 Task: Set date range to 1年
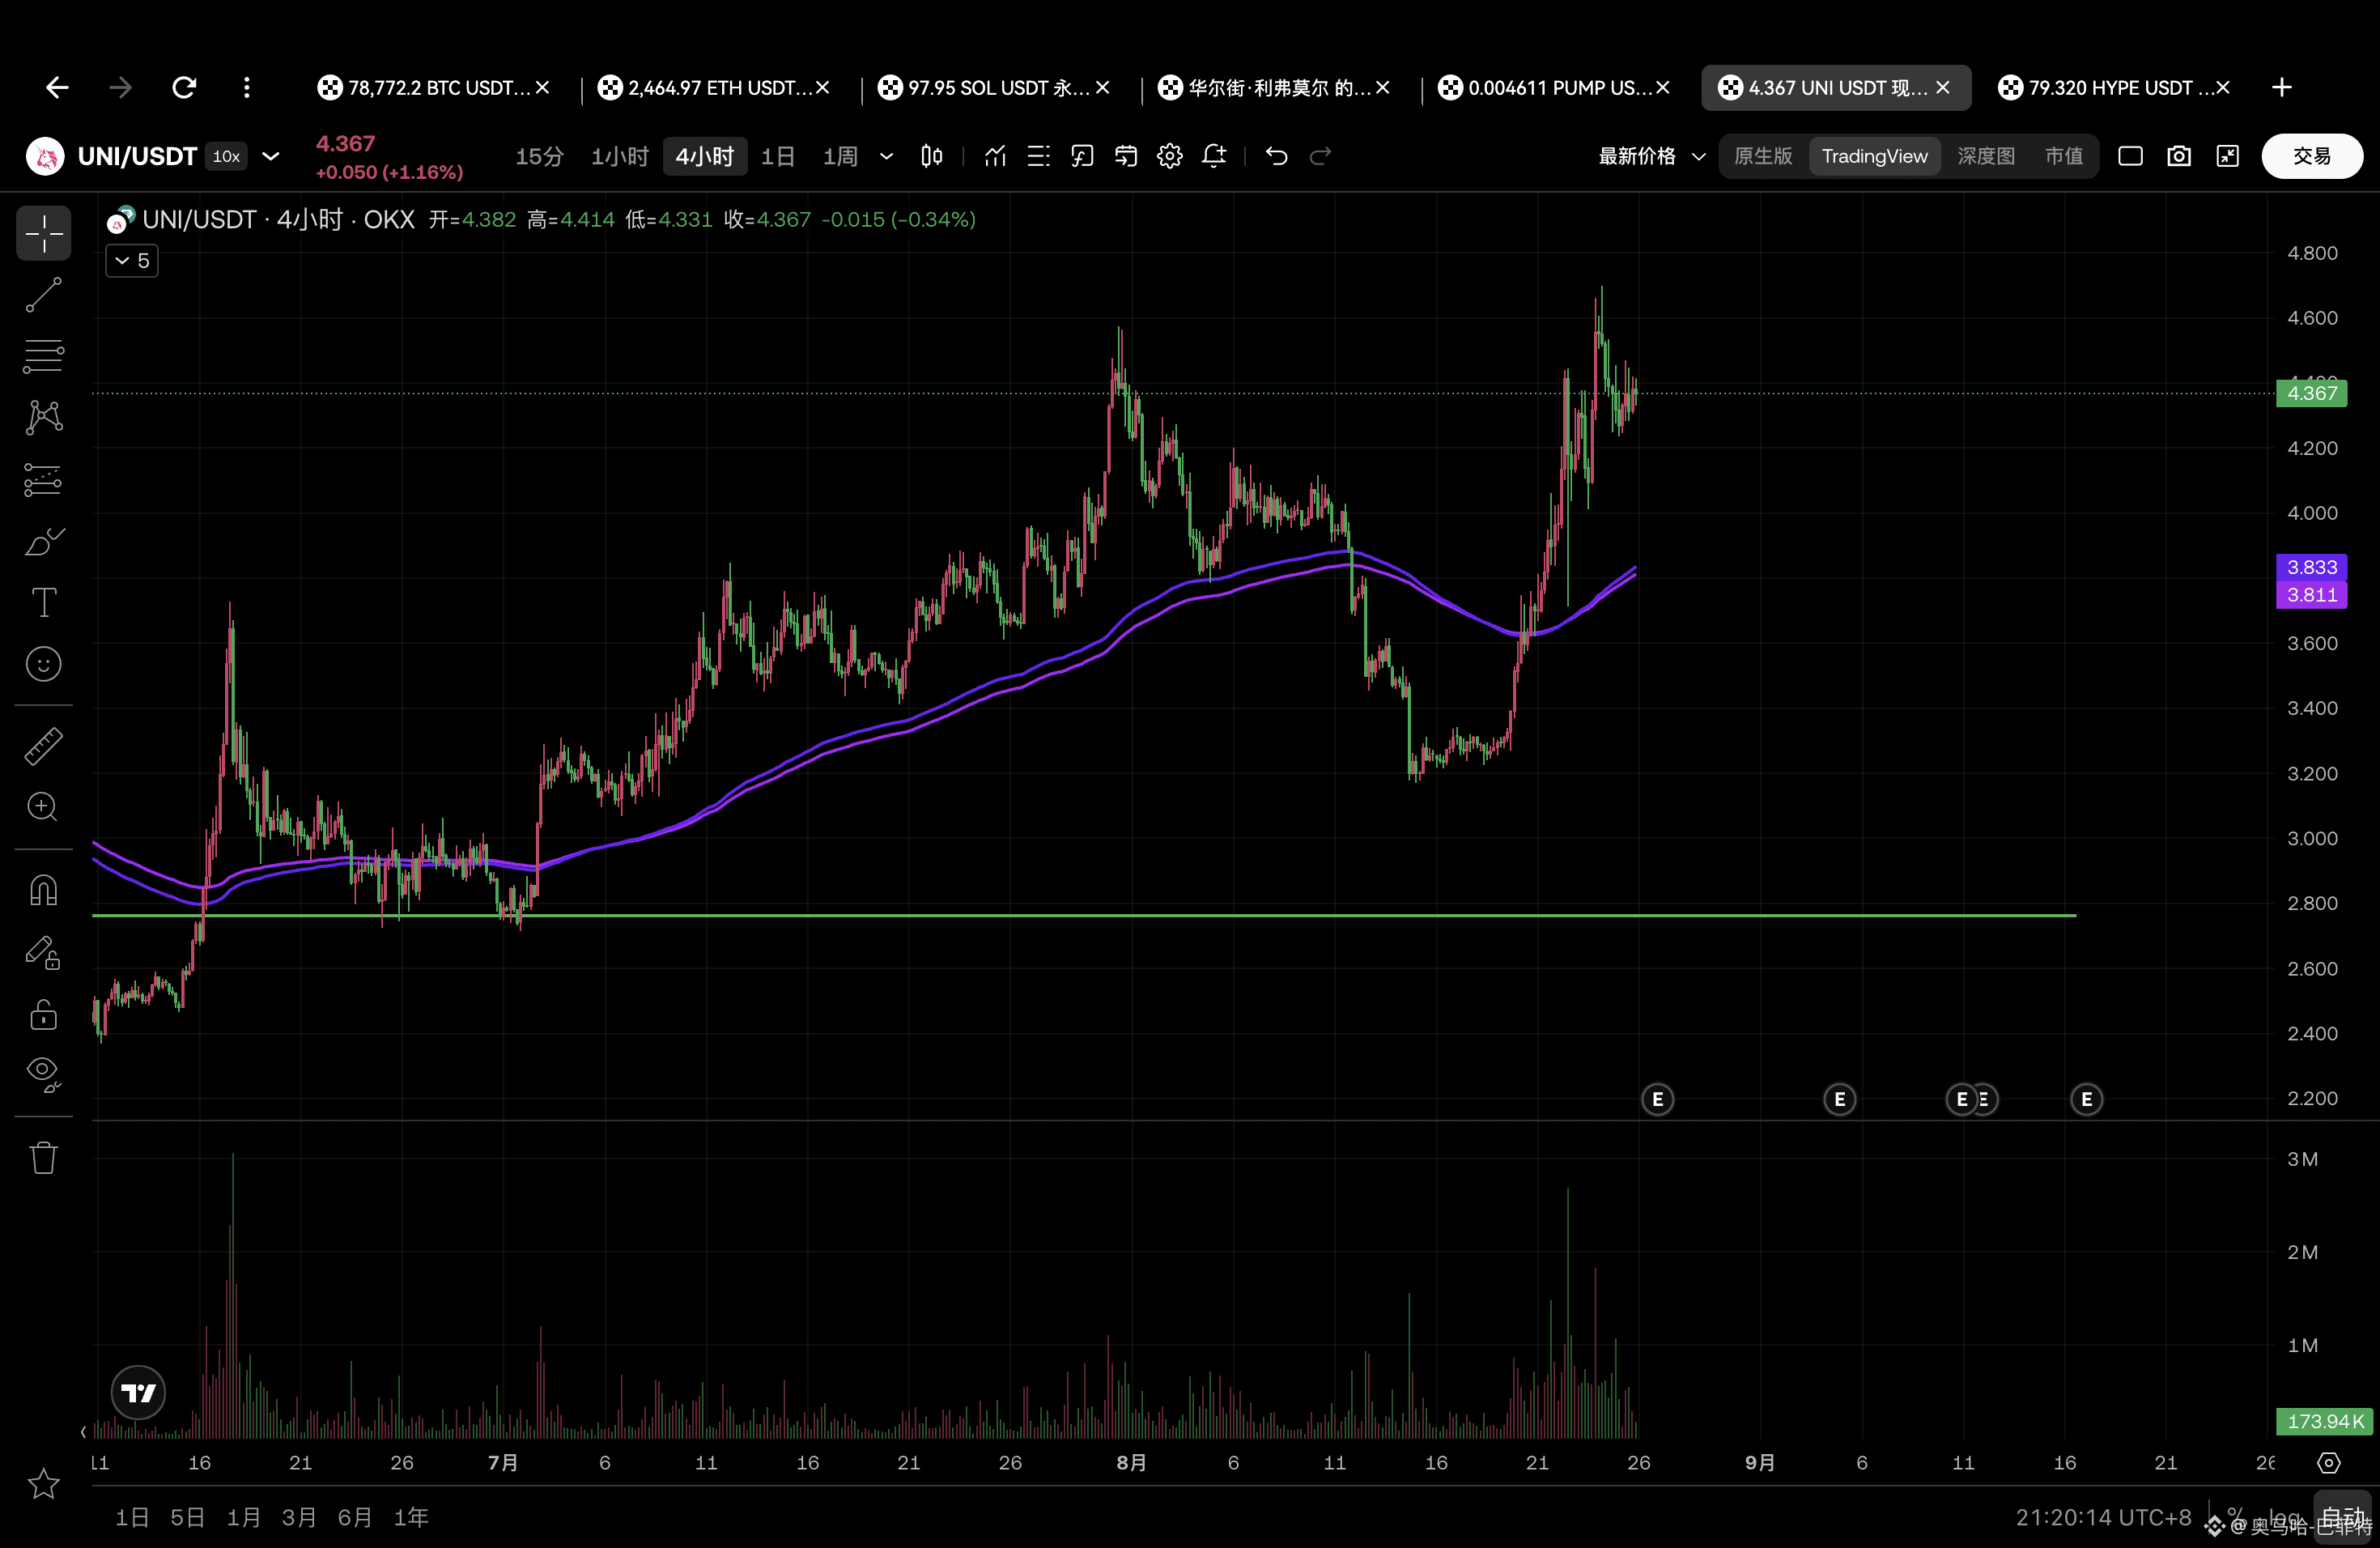click(411, 1518)
